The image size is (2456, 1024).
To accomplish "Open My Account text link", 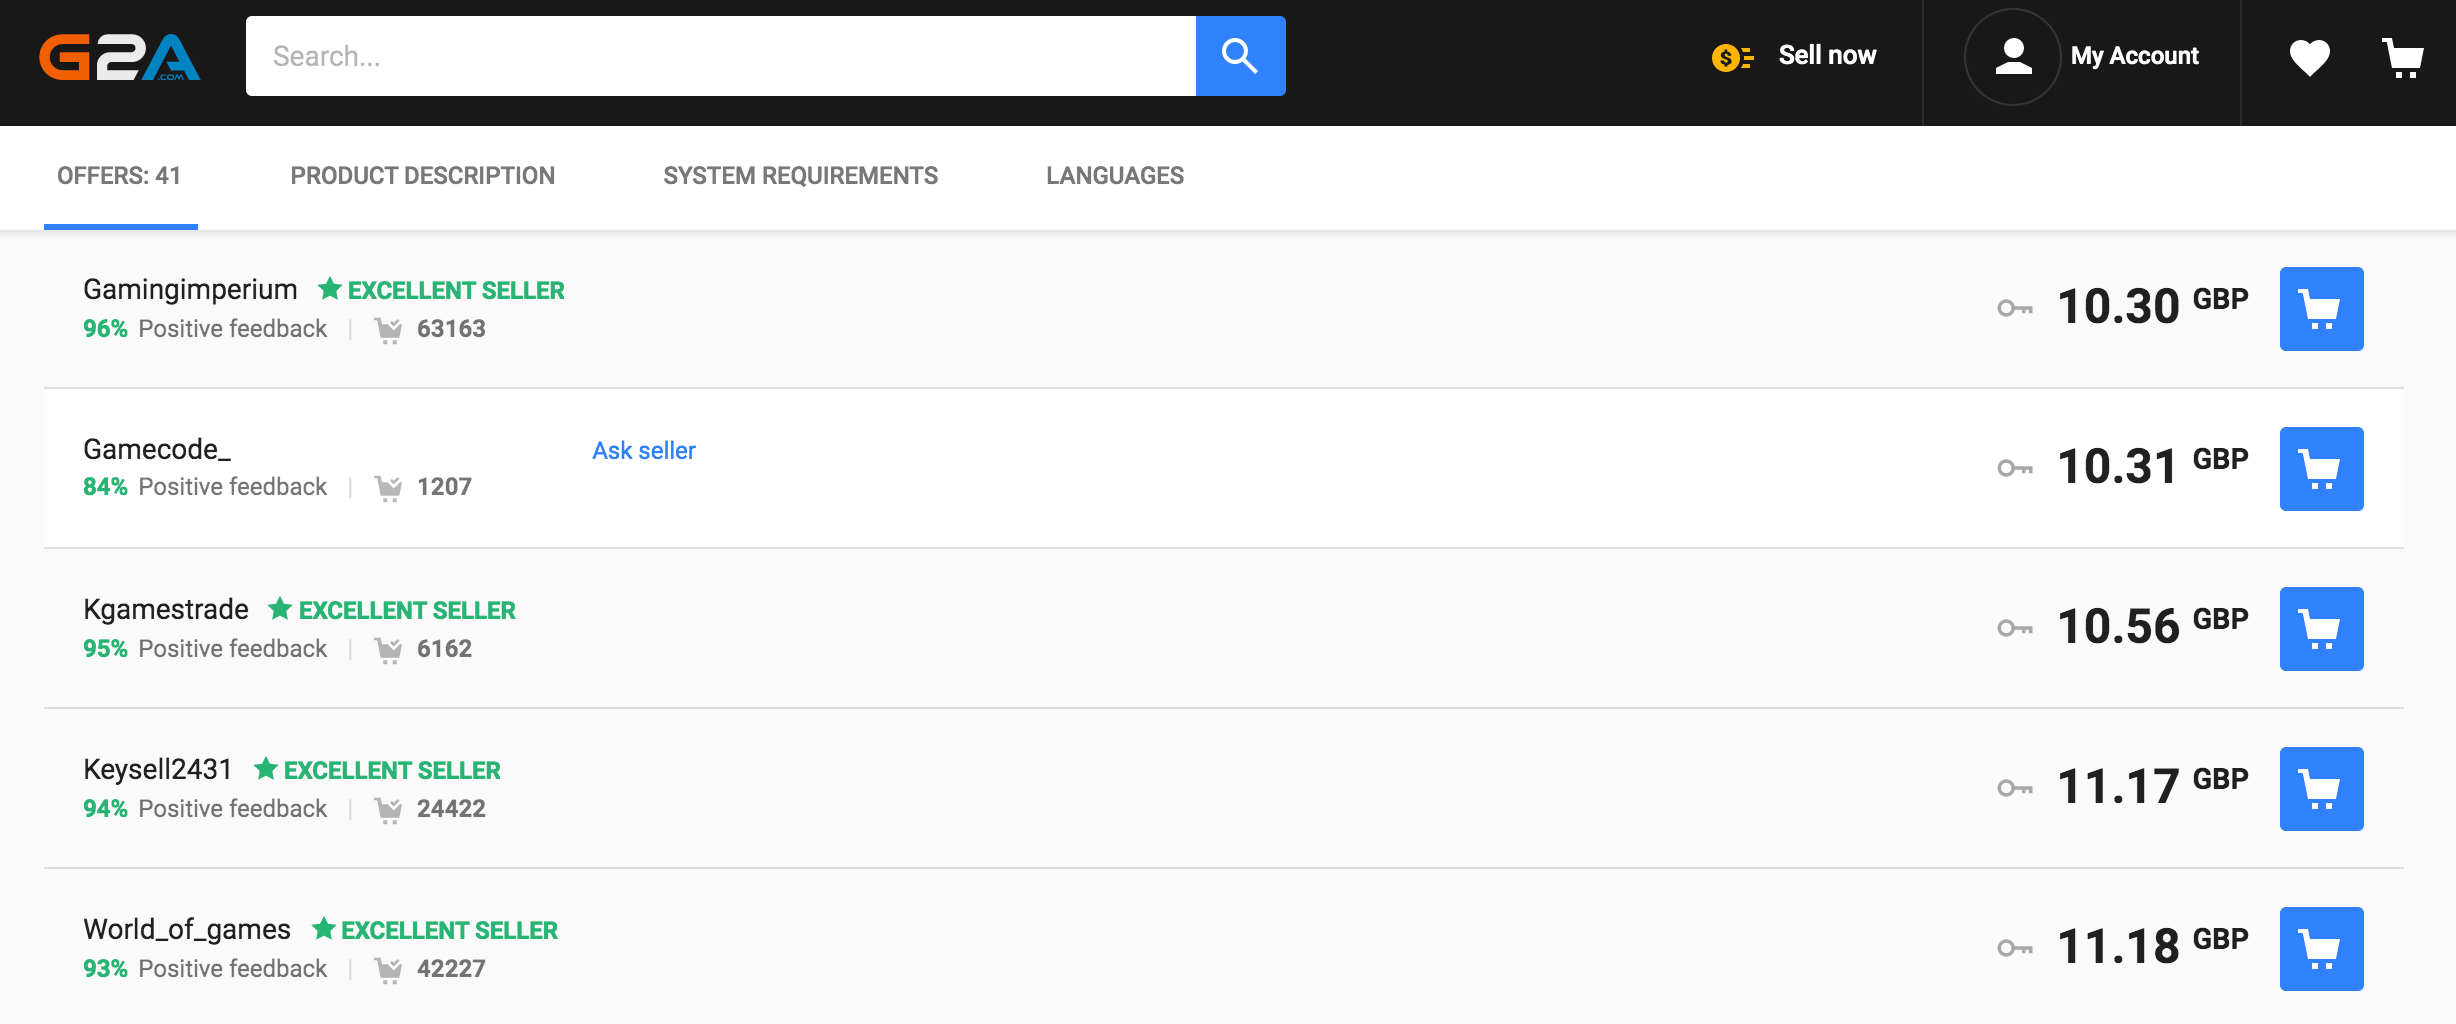I will tap(2135, 56).
